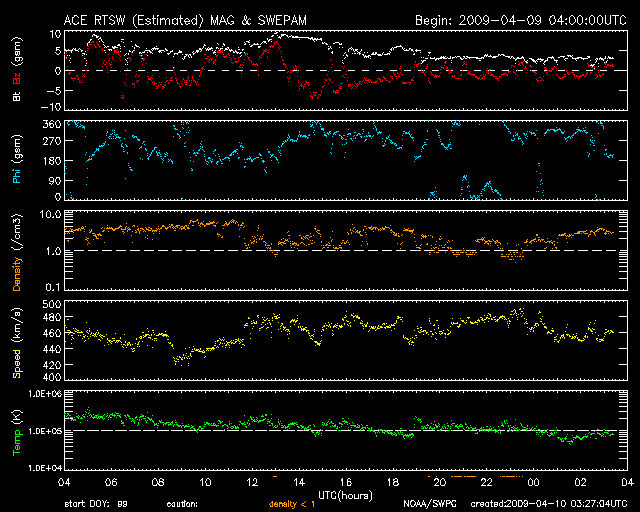Screen dimensions: 640x512
Task: Click the orange 'density < 1' caution text
Action: (x=292, y=504)
